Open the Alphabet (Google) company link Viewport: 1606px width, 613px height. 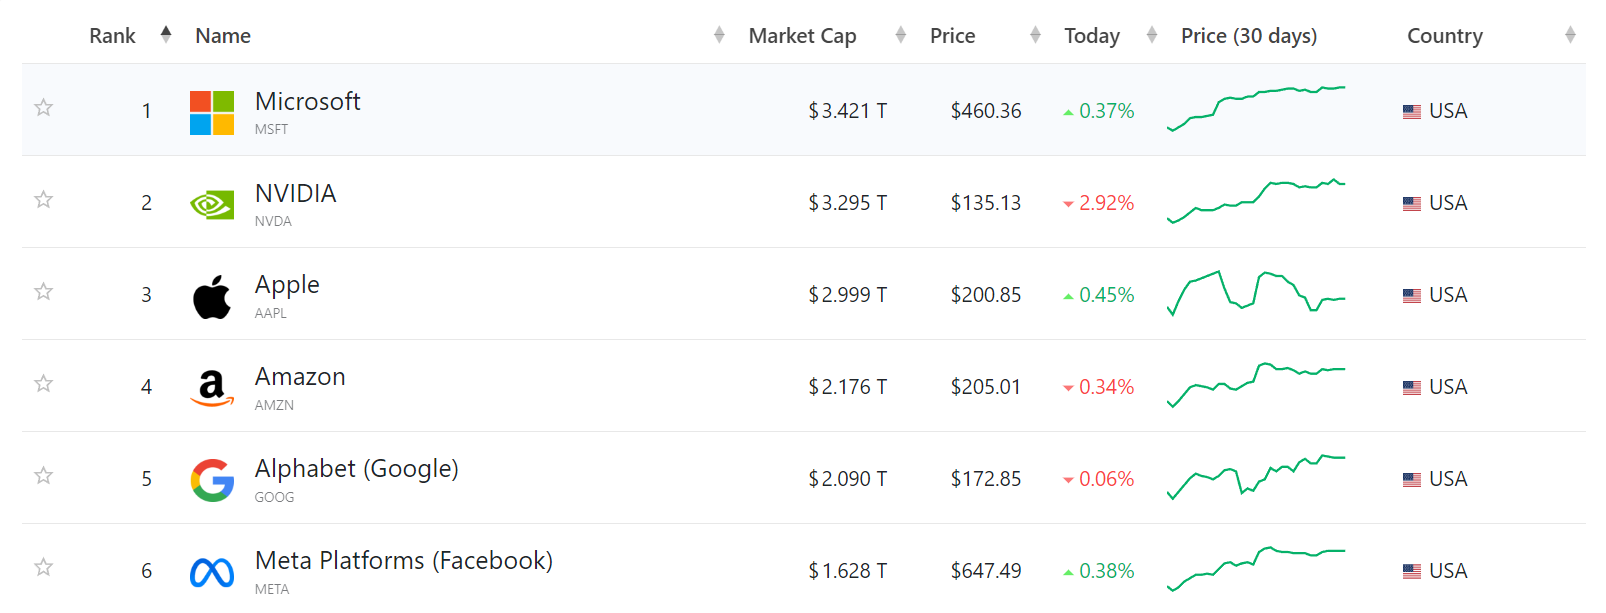(x=356, y=469)
